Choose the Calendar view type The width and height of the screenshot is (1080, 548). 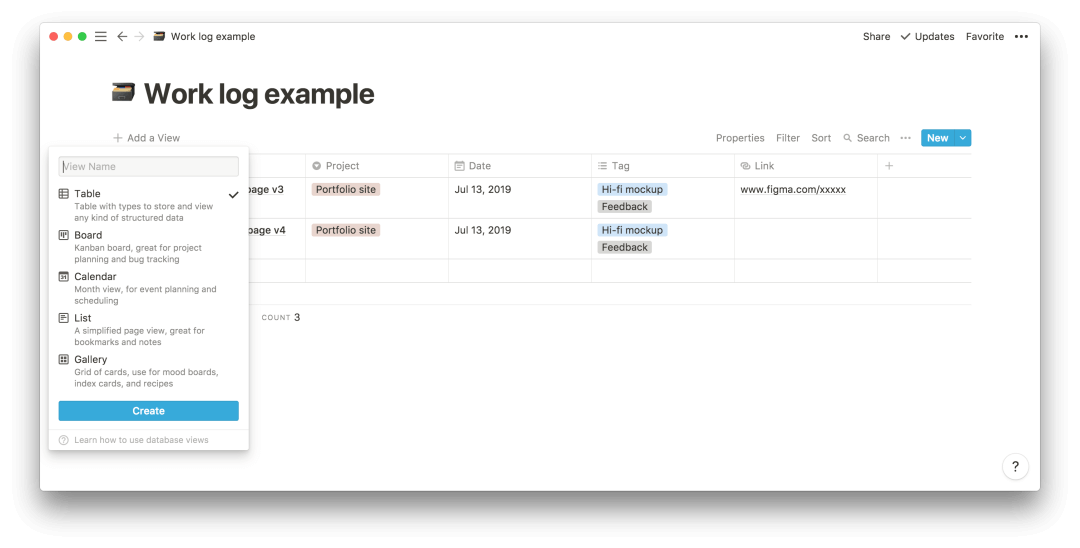(x=148, y=288)
